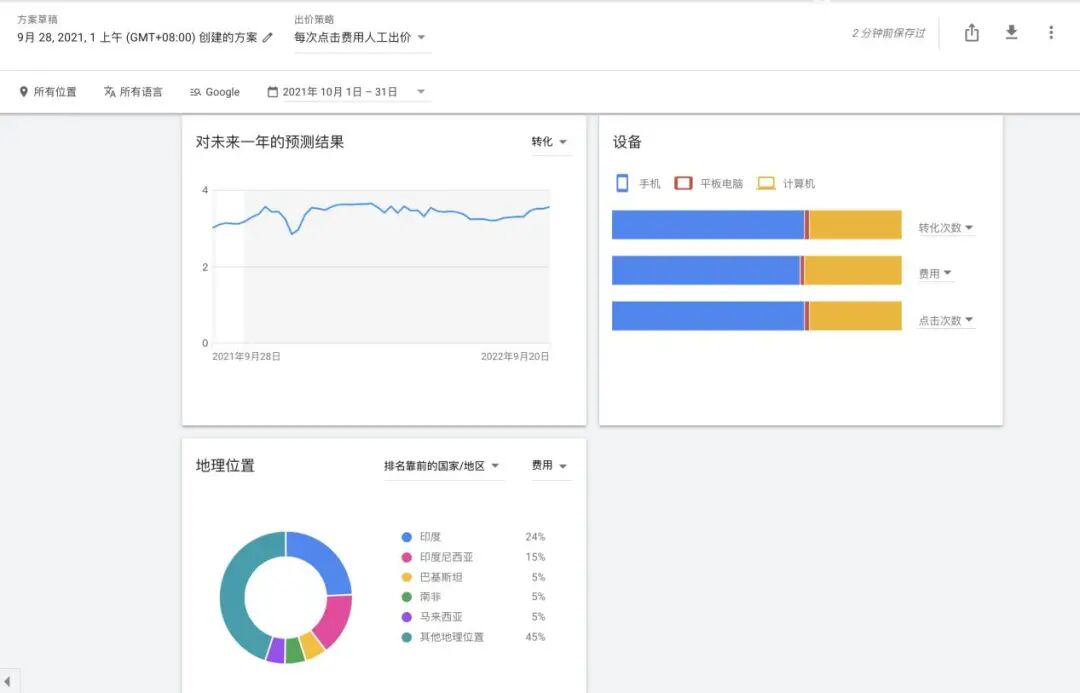Click the download forecast icon

tap(1011, 32)
